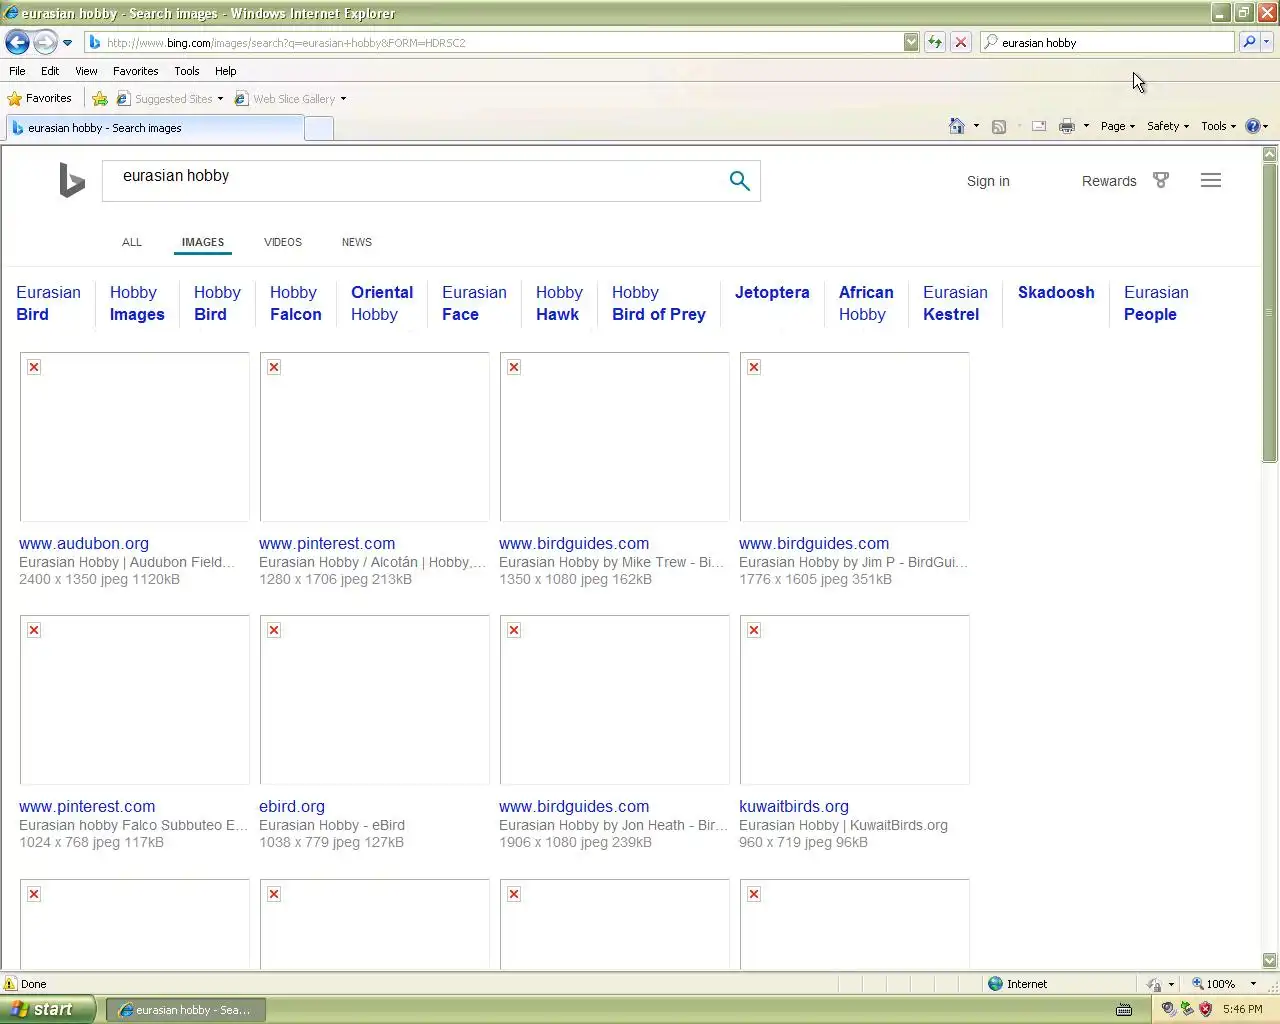Open the Tools toolbar dropdown

coord(1218,126)
